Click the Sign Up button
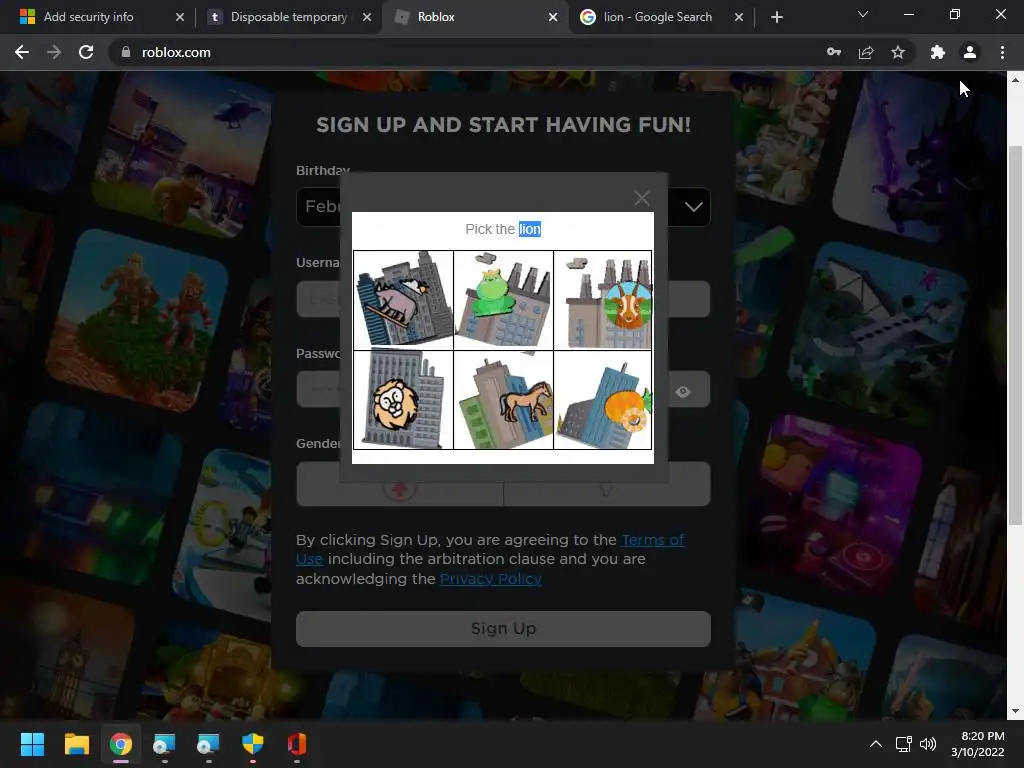This screenshot has width=1024, height=768. (x=503, y=628)
